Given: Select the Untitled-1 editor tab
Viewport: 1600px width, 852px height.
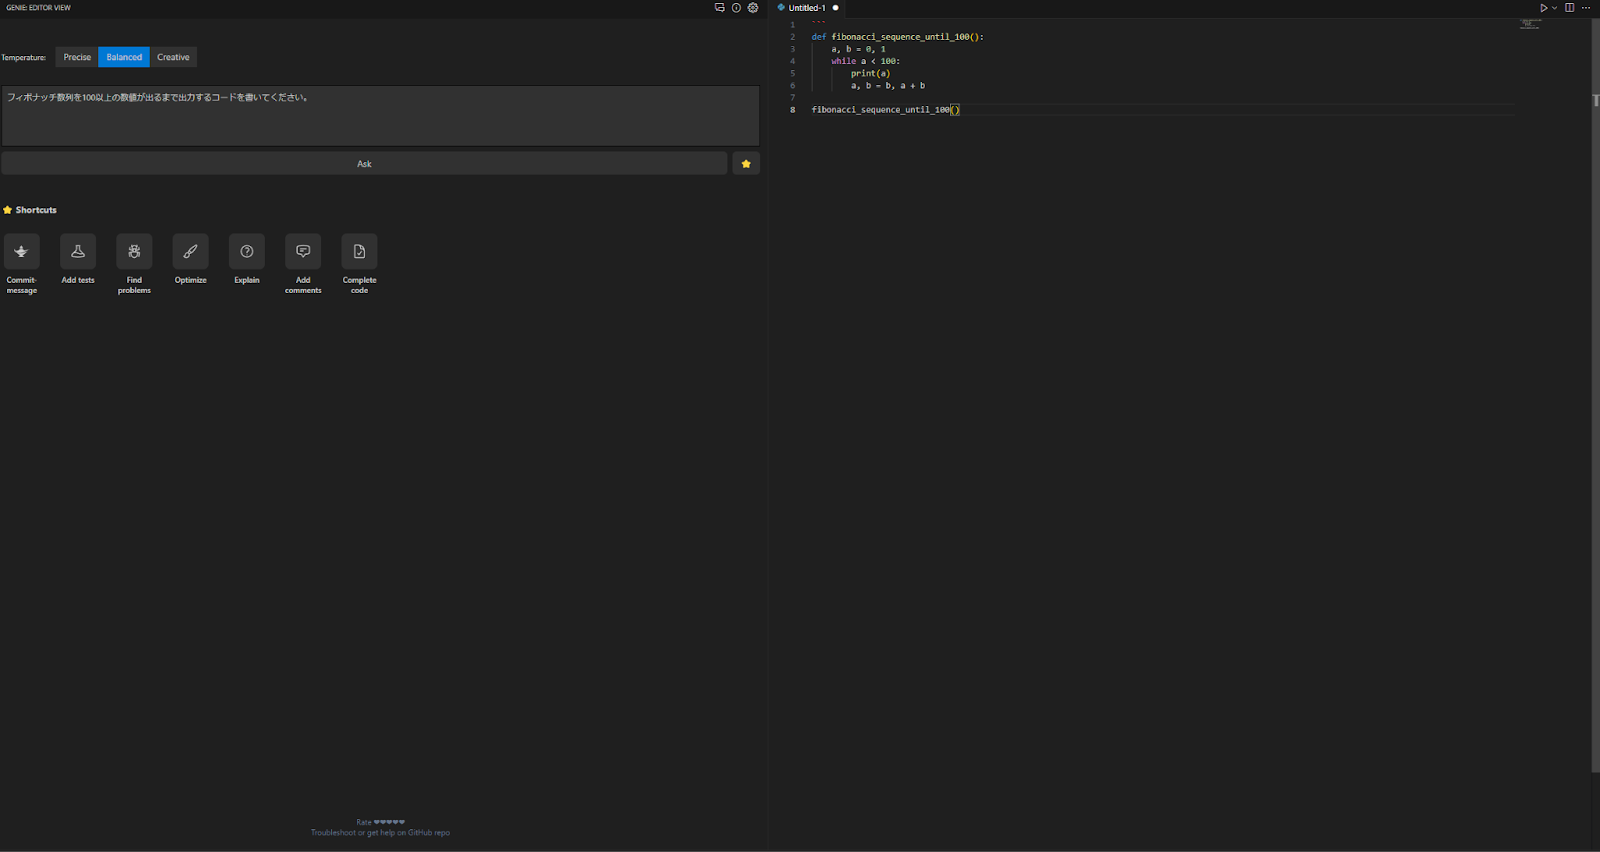Looking at the screenshot, I should pyautogui.click(x=807, y=8).
